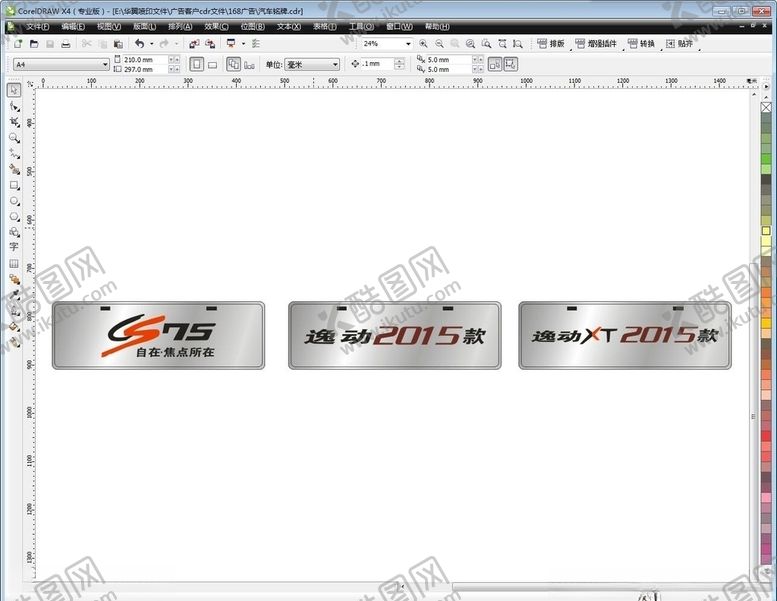Open the 文件(F) menu
Screen dimensions: 777x601
pos(38,26)
